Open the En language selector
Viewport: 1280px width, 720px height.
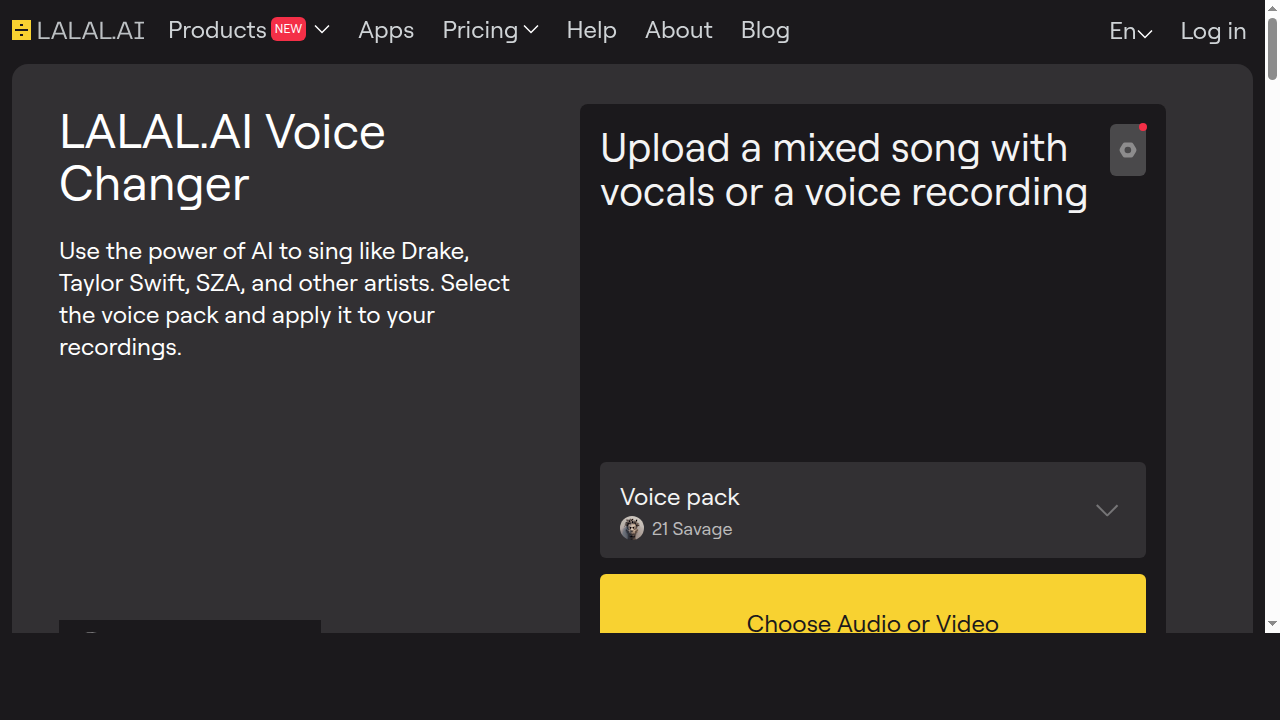(1130, 31)
